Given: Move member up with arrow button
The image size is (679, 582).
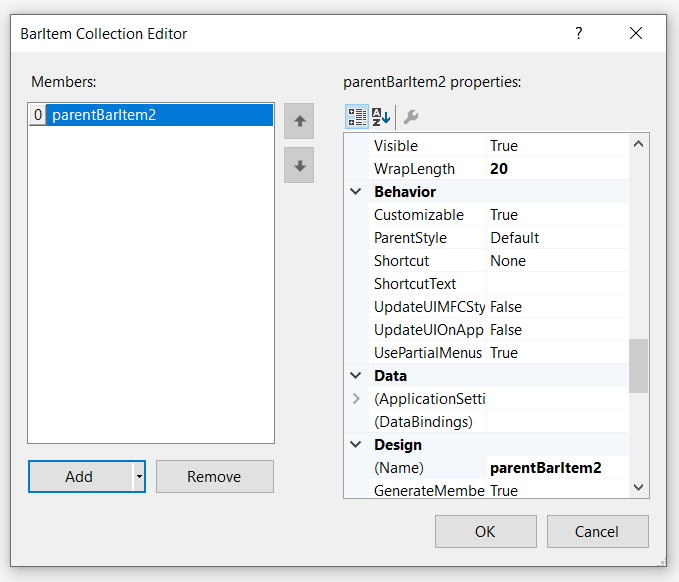Looking at the screenshot, I should pos(299,121).
